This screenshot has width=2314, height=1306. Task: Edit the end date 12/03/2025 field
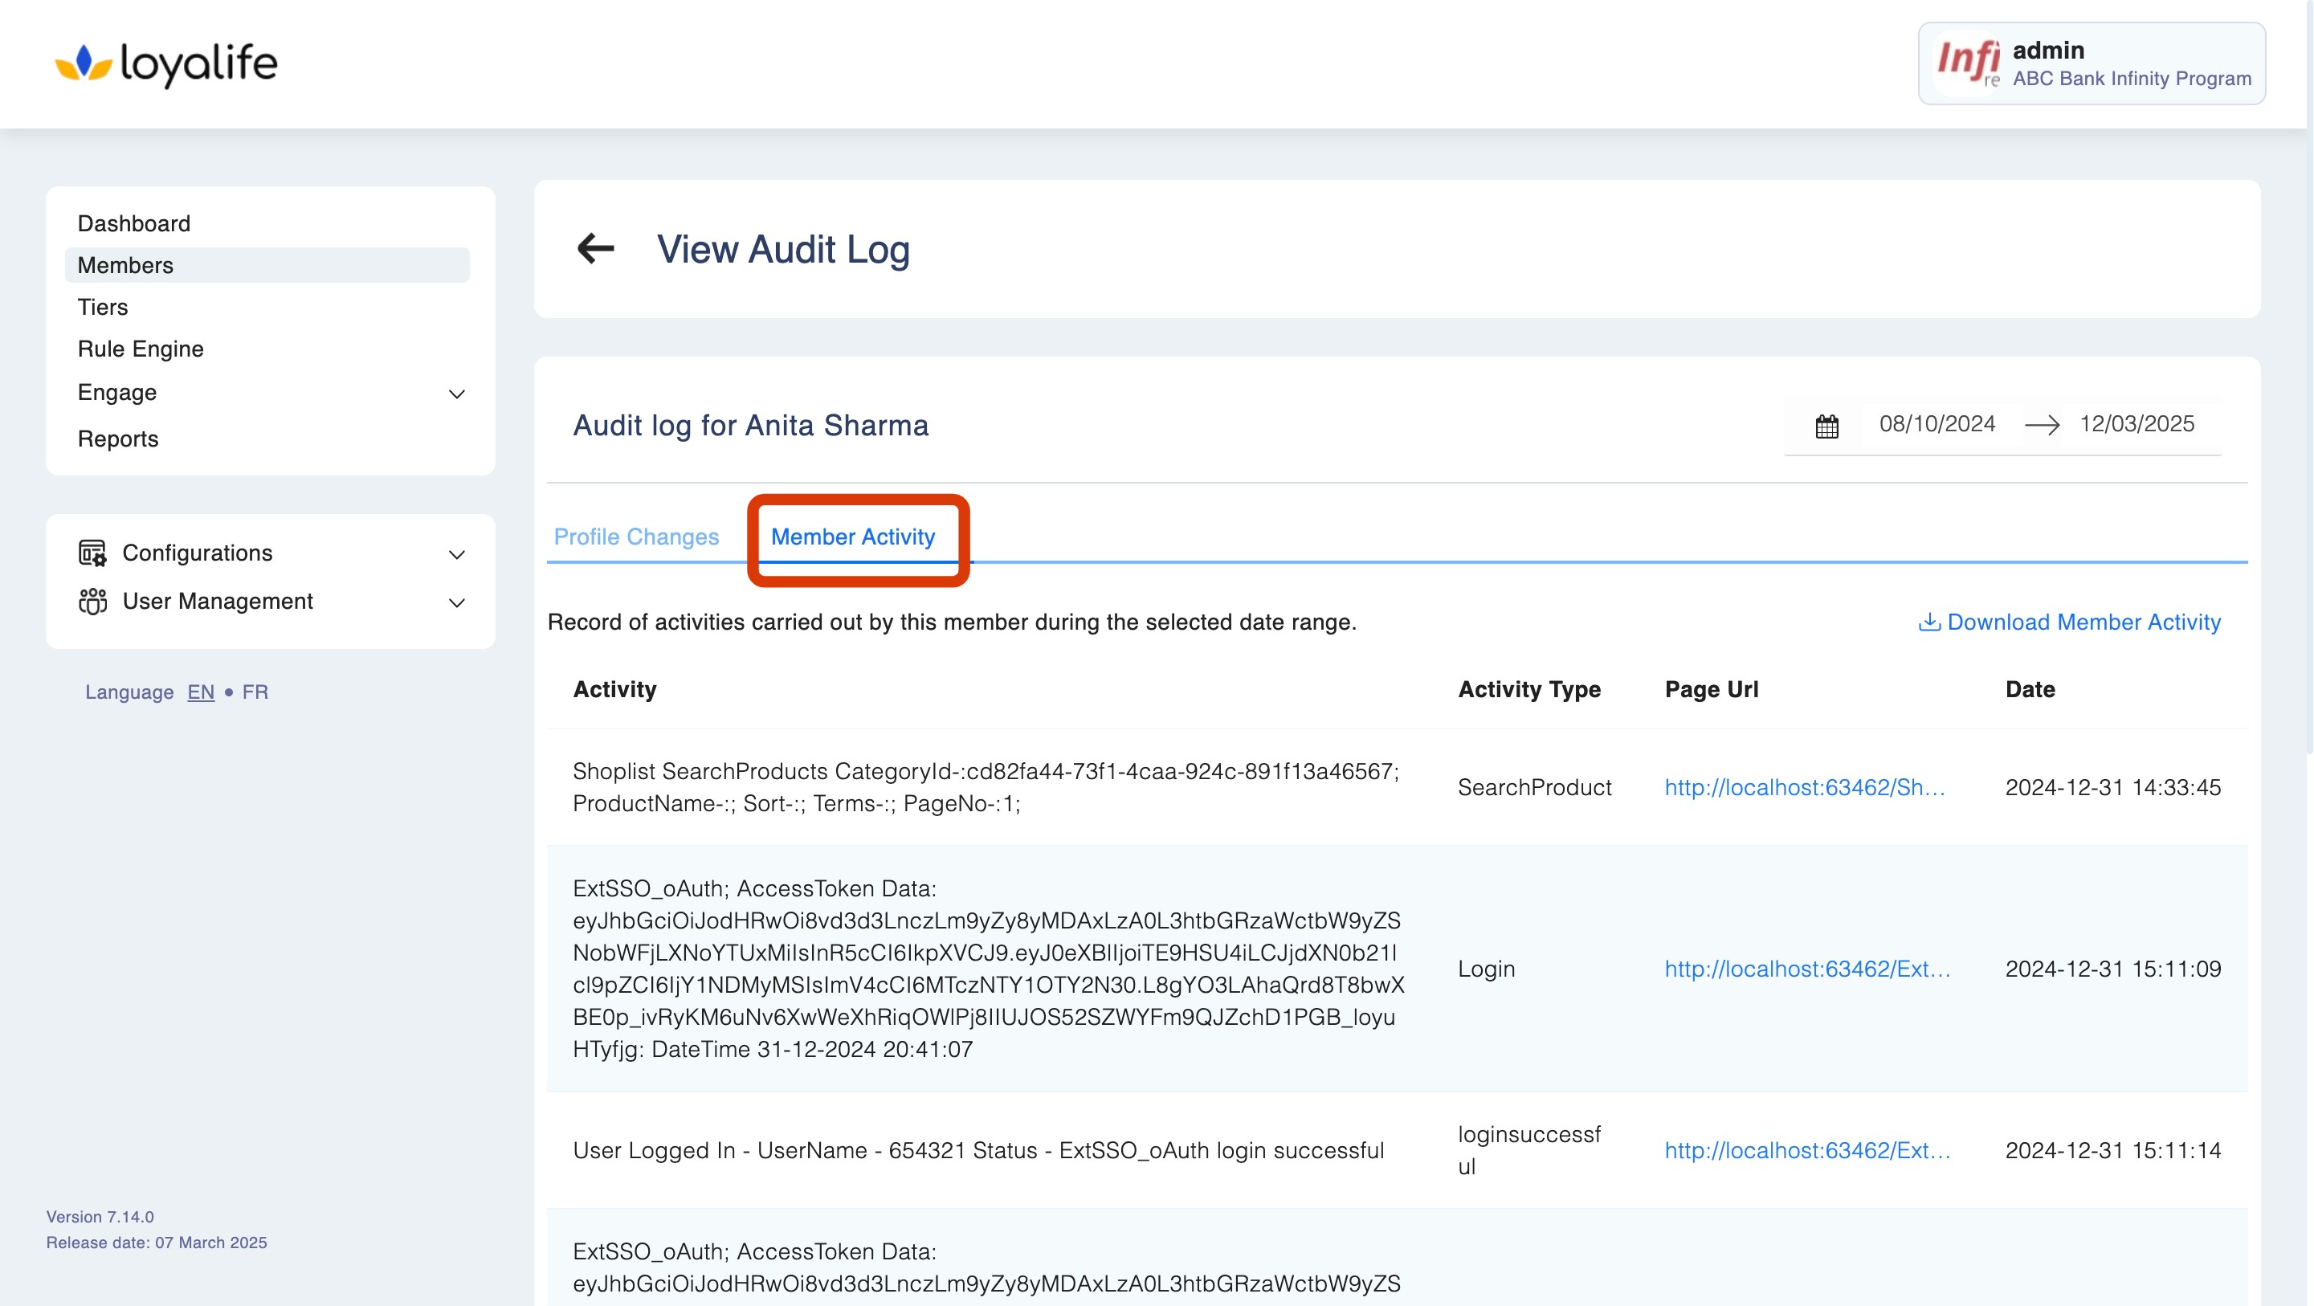(x=2136, y=424)
